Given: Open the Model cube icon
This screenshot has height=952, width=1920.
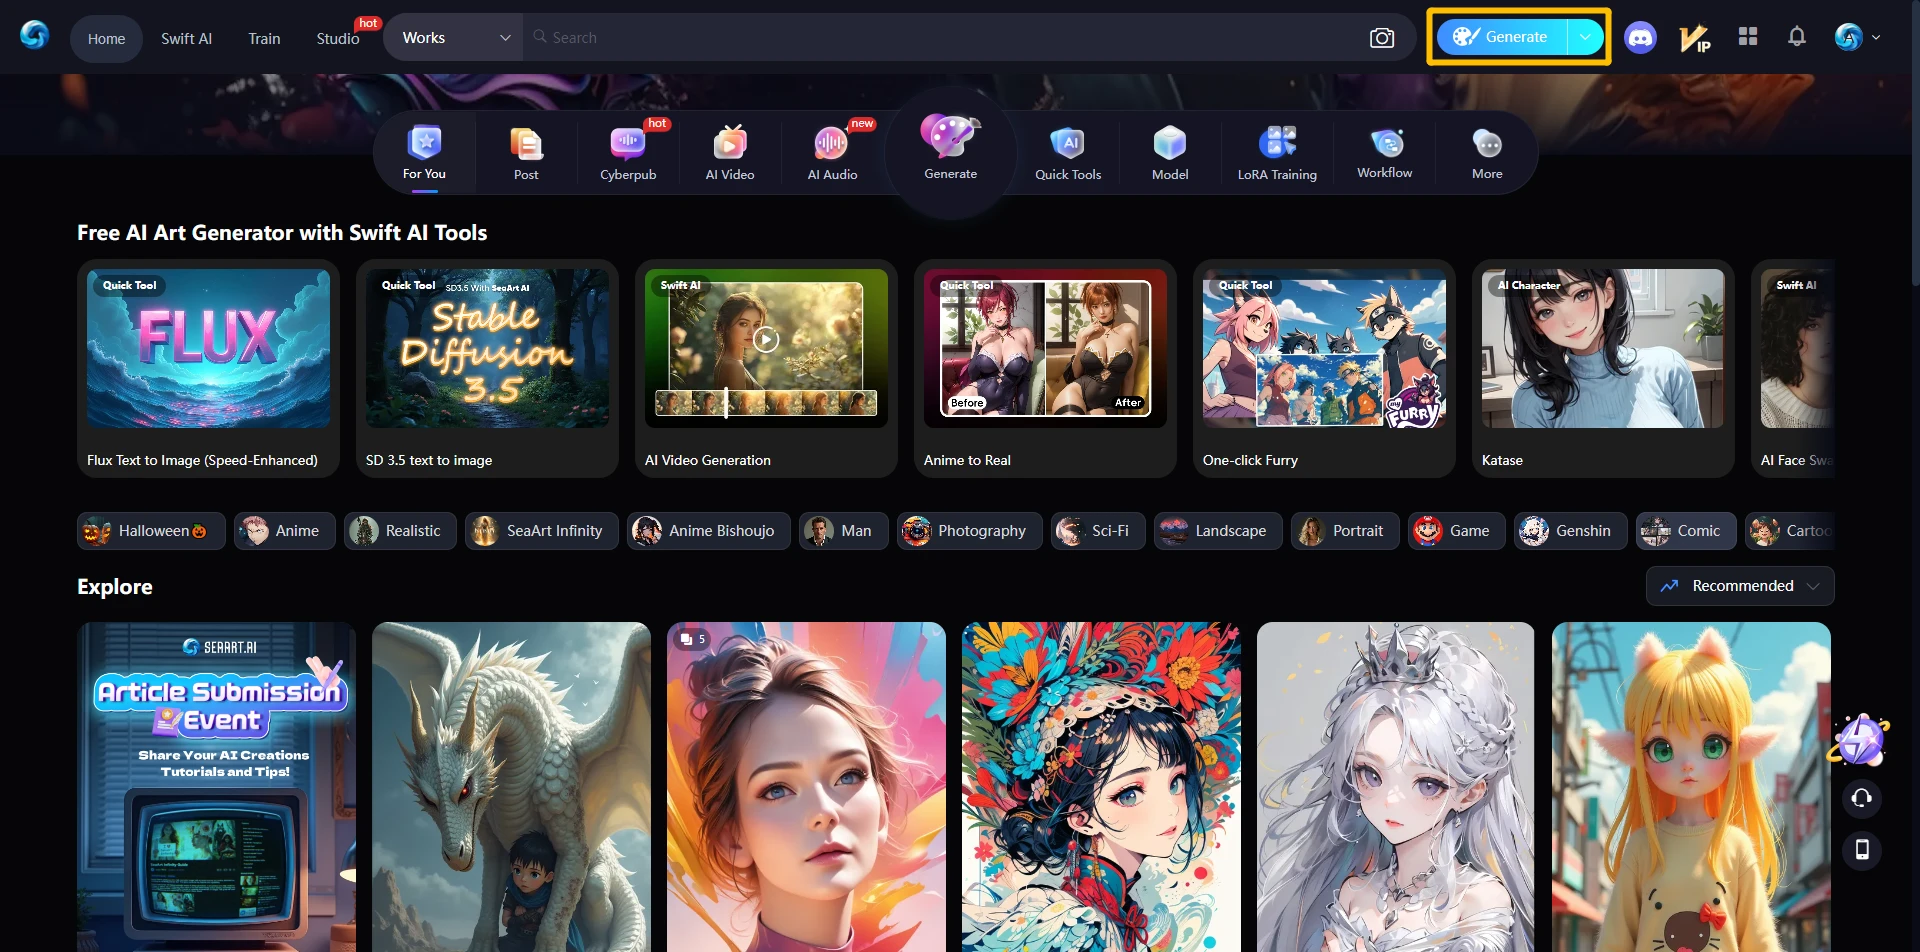Looking at the screenshot, I should coord(1170,143).
